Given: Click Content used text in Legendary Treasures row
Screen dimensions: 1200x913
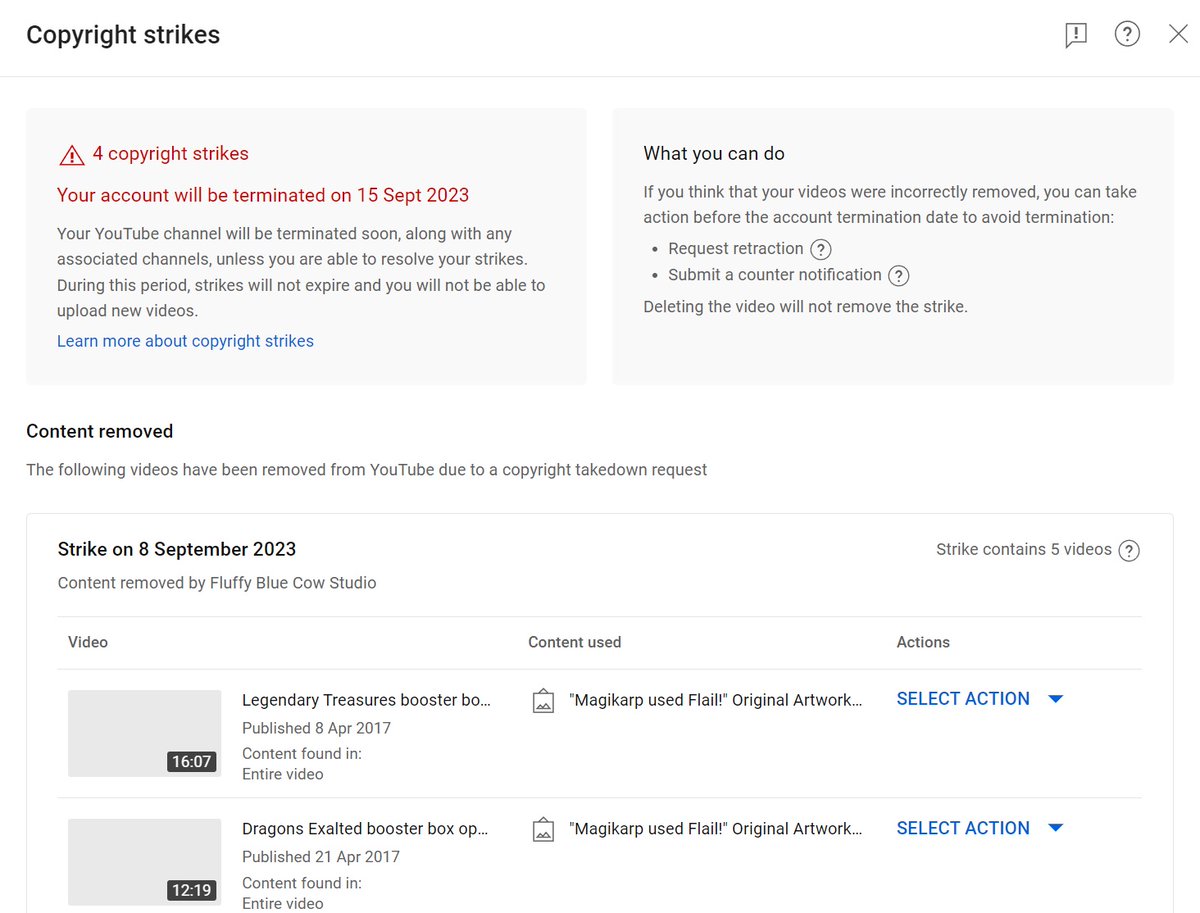Looking at the screenshot, I should click(715, 700).
